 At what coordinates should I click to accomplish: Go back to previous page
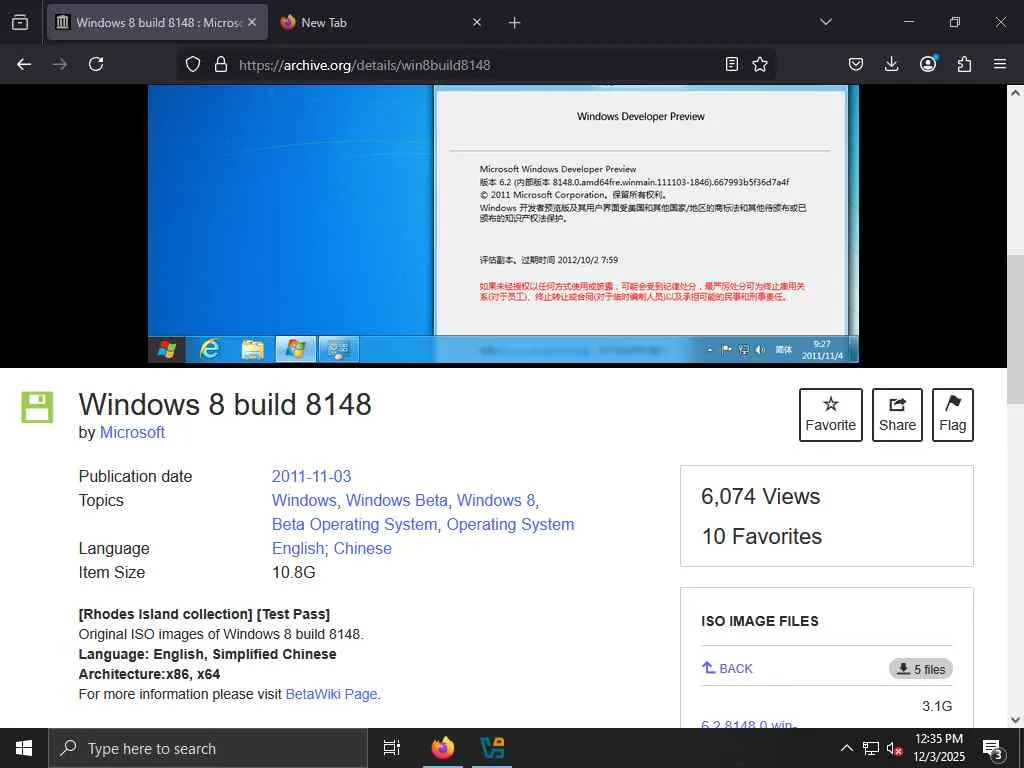click(x=24, y=64)
